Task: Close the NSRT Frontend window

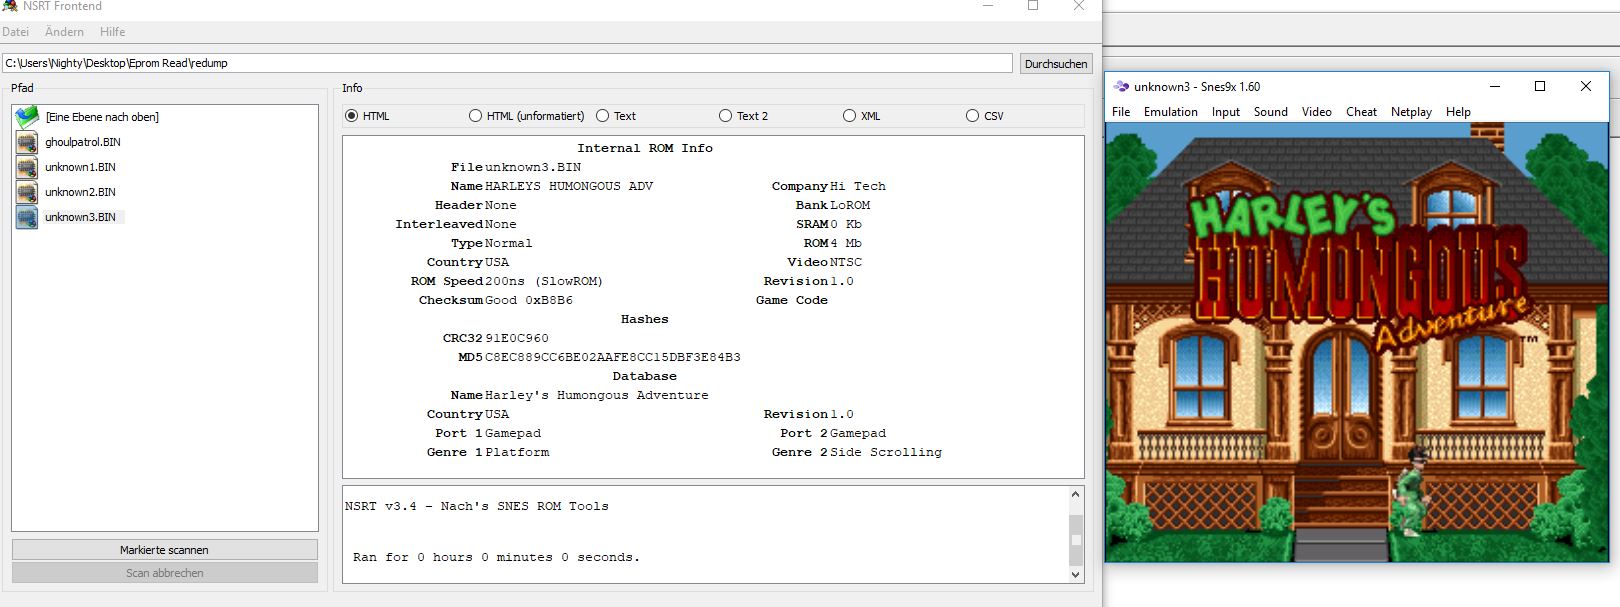Action: [1078, 6]
